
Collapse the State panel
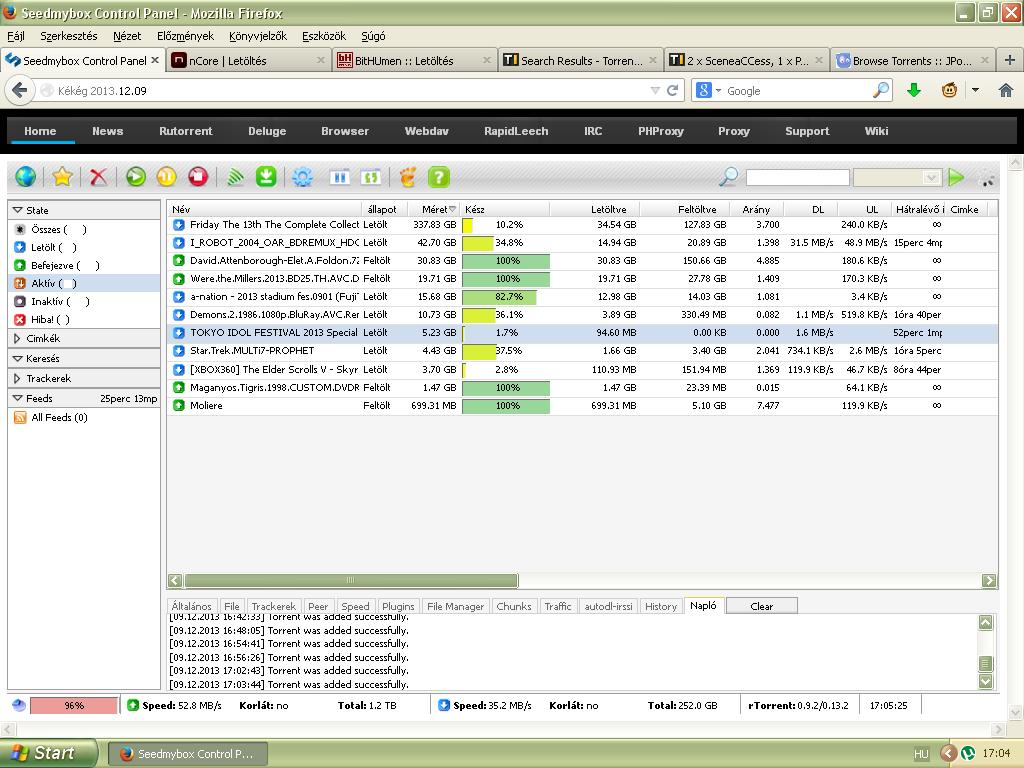click(x=18, y=210)
